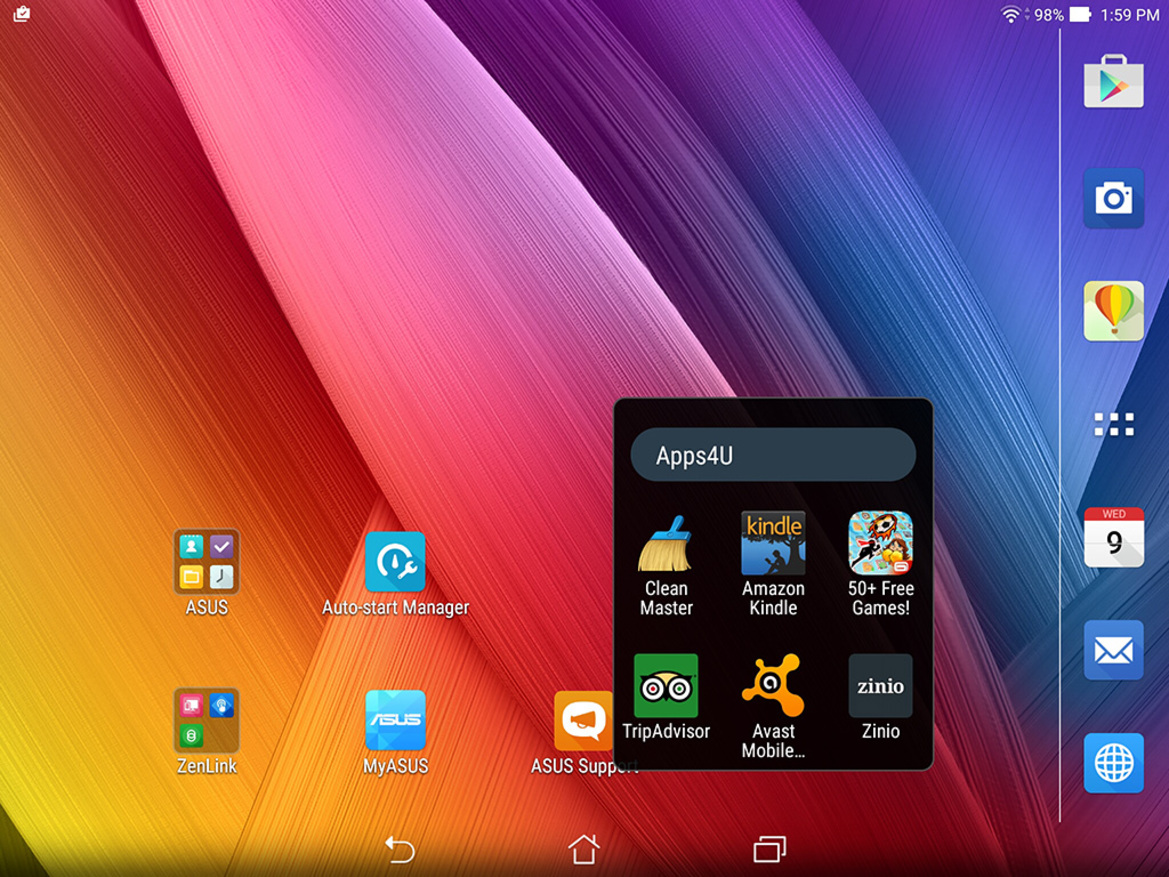Tap the 98% battery percentage text
Screen dimensions: 1169x877
point(1048,15)
